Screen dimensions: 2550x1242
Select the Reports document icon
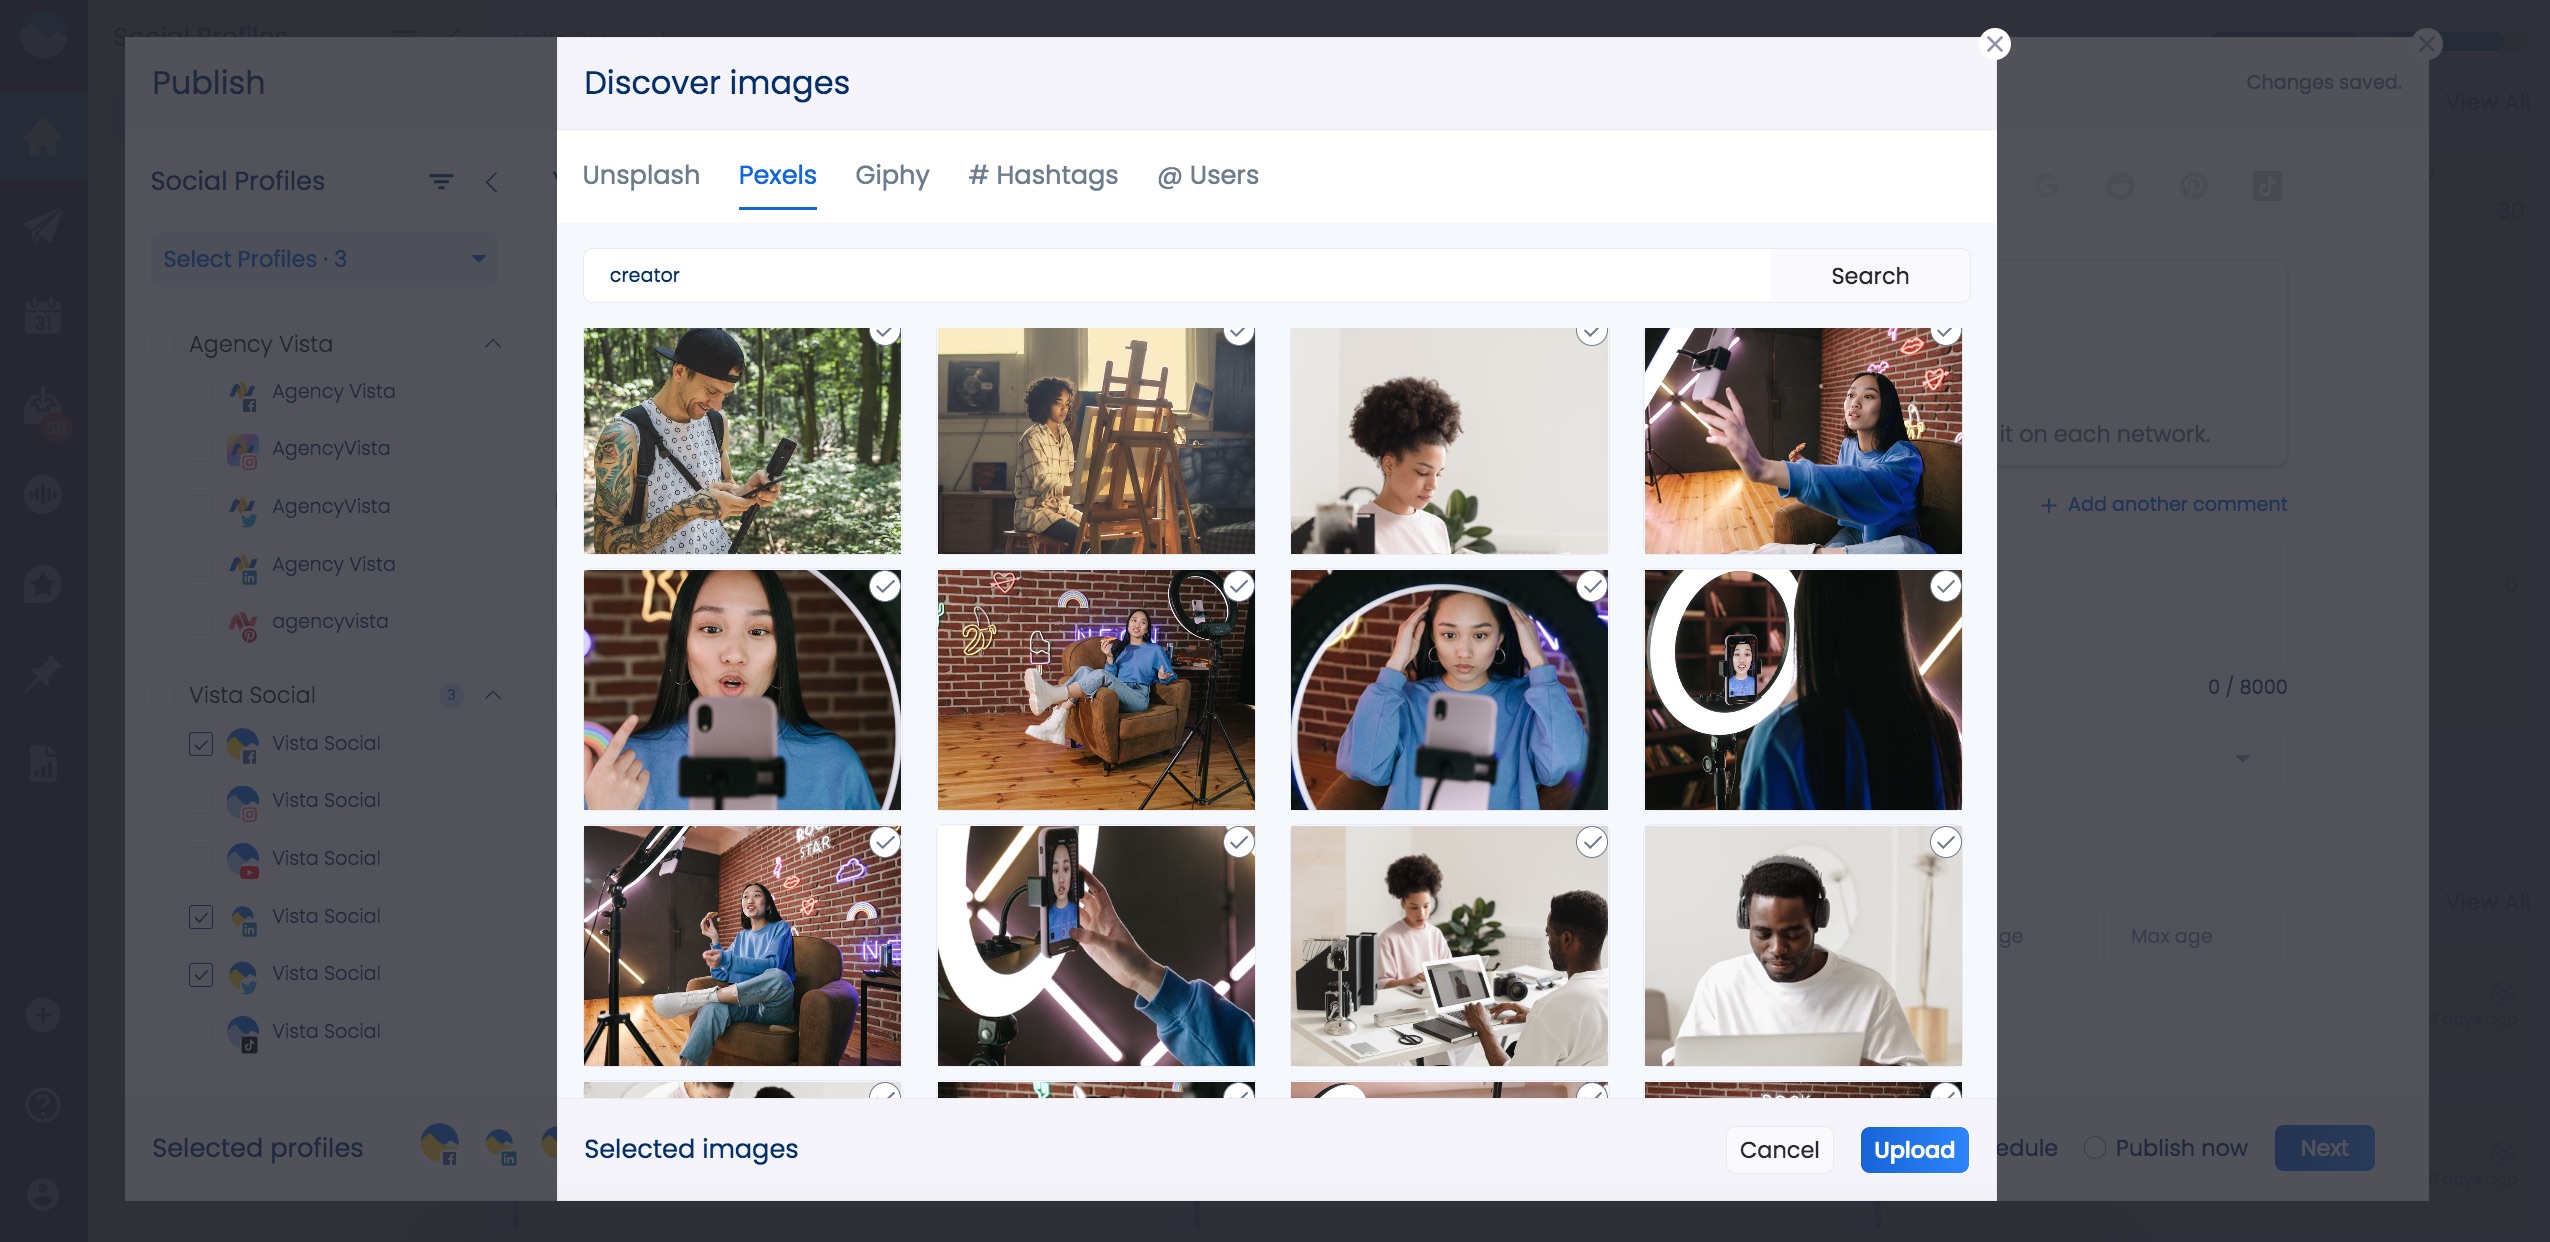coord(43,763)
